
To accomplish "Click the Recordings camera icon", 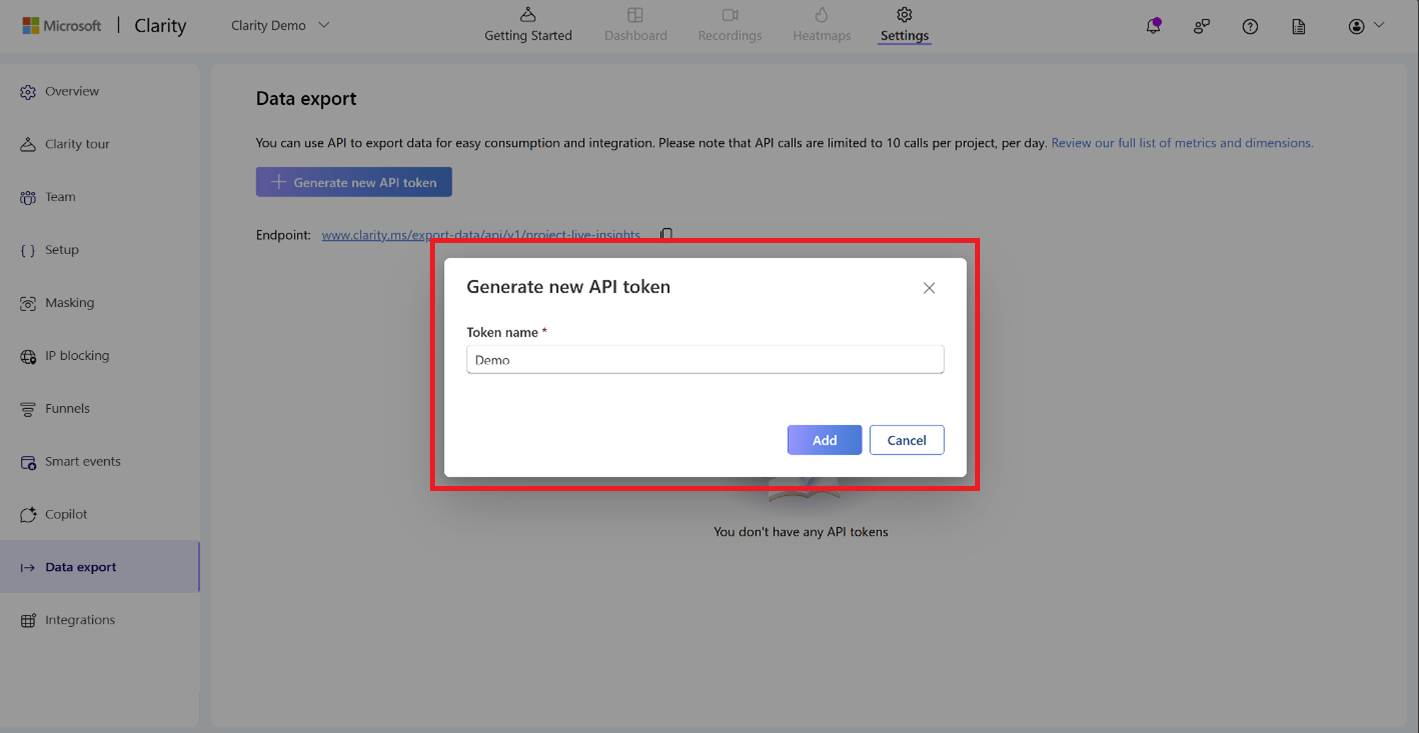I will (x=730, y=15).
